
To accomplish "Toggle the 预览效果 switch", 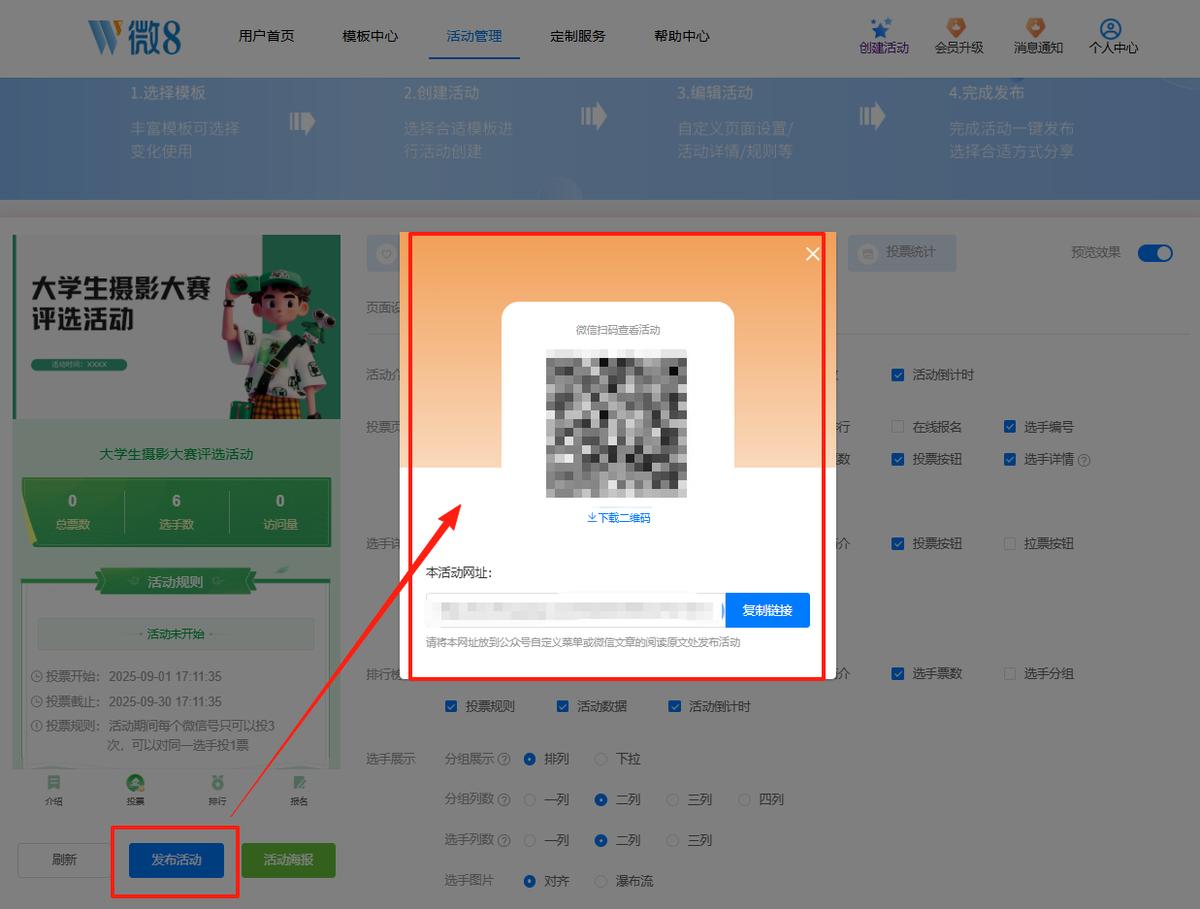I will [1155, 253].
